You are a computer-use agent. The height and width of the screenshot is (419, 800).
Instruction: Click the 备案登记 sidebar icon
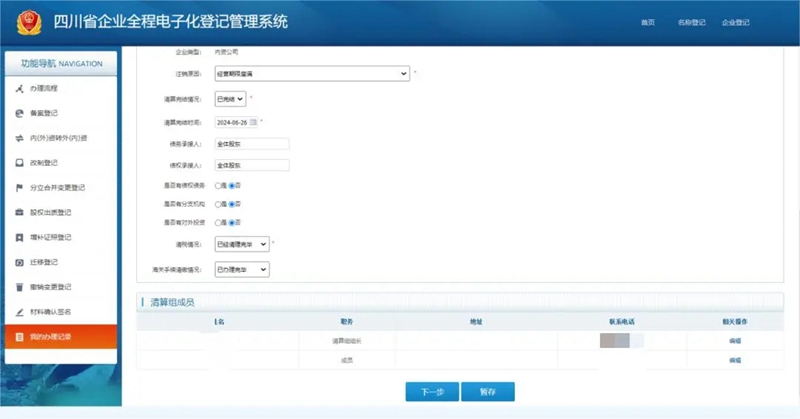click(19, 113)
